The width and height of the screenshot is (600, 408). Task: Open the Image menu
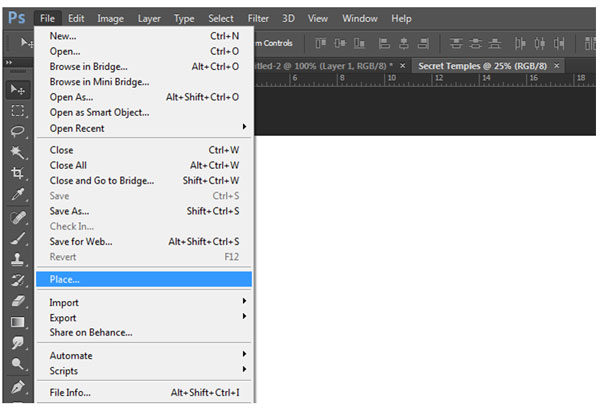(111, 18)
